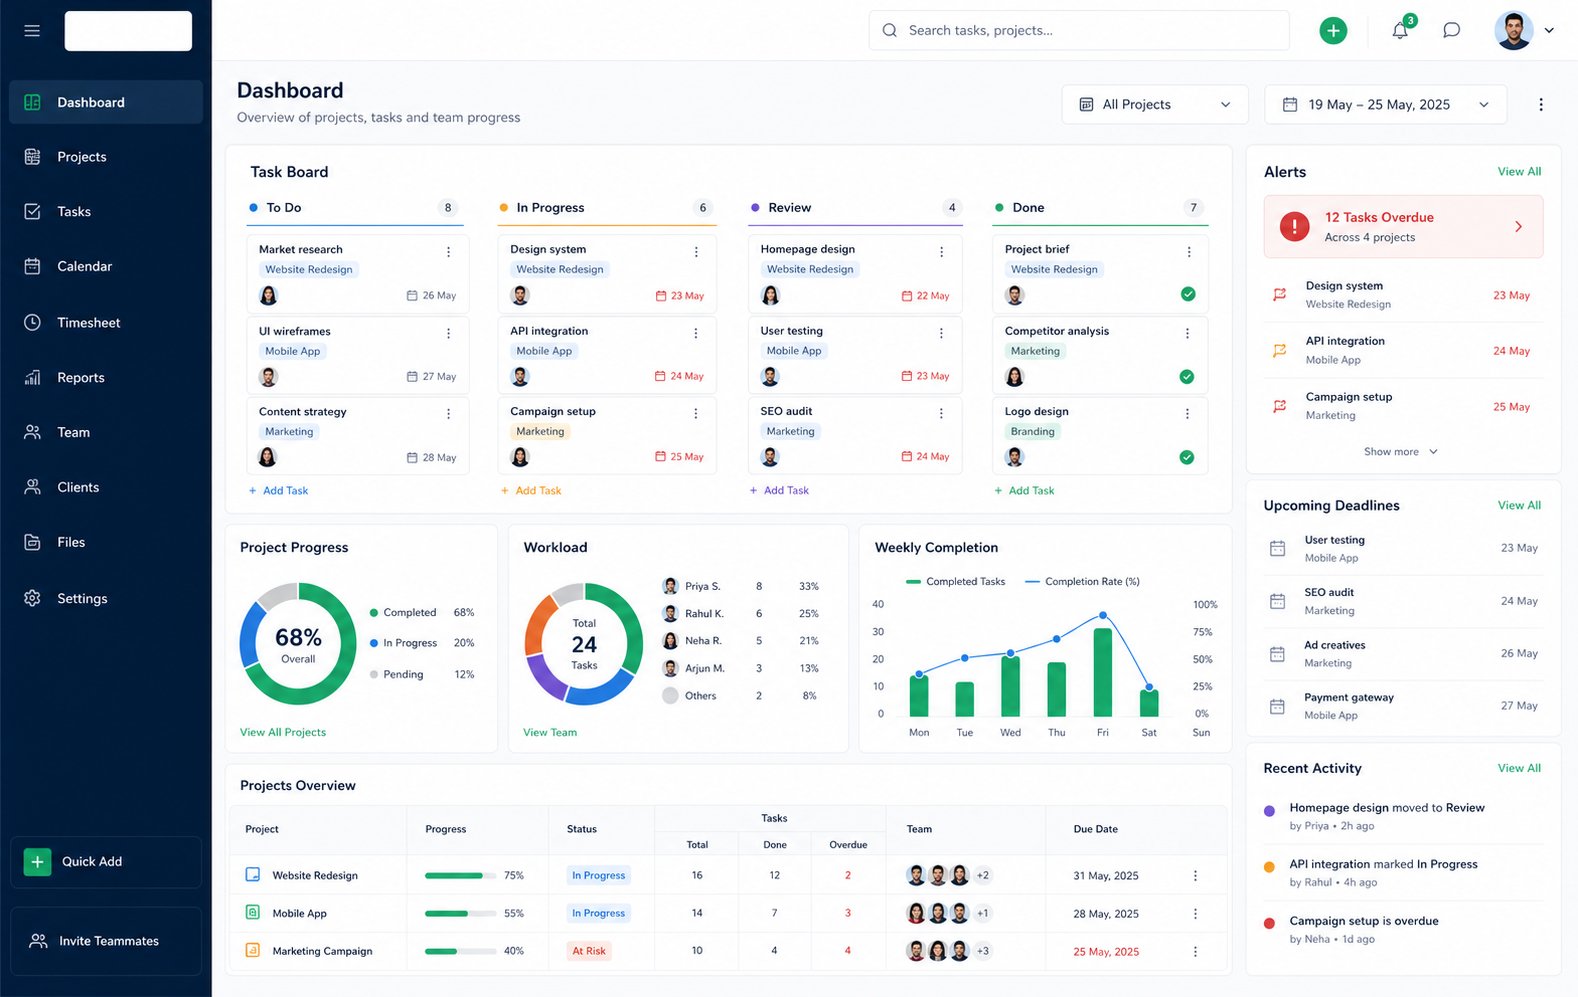The width and height of the screenshot is (1578, 997).
Task: Toggle Competitor analysis done checkmark
Action: [1187, 376]
